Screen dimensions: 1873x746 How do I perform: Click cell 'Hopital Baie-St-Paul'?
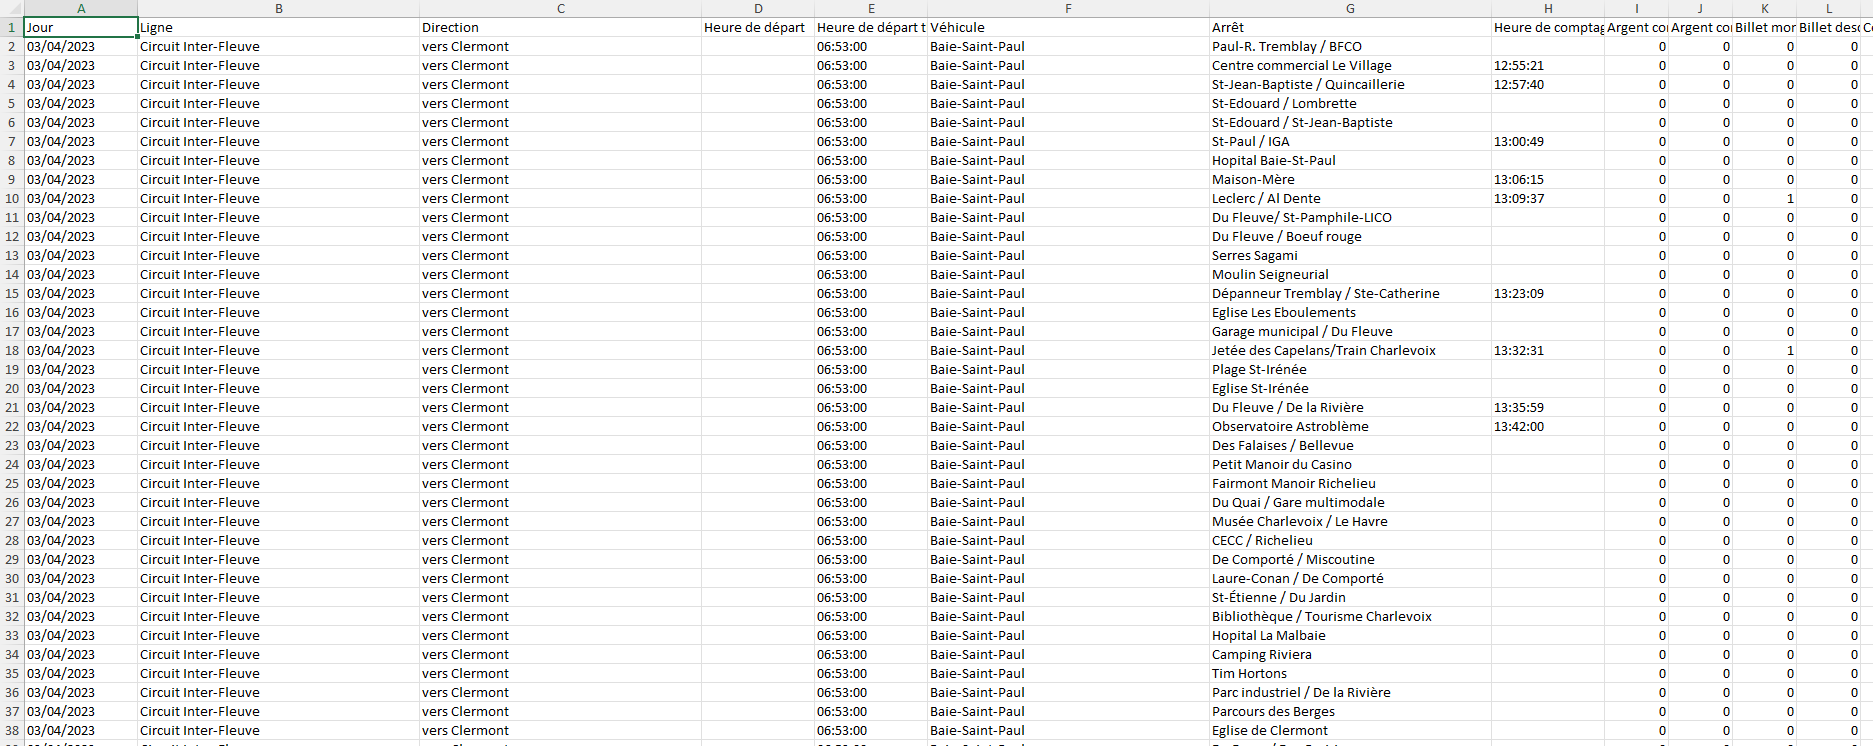1351,160
